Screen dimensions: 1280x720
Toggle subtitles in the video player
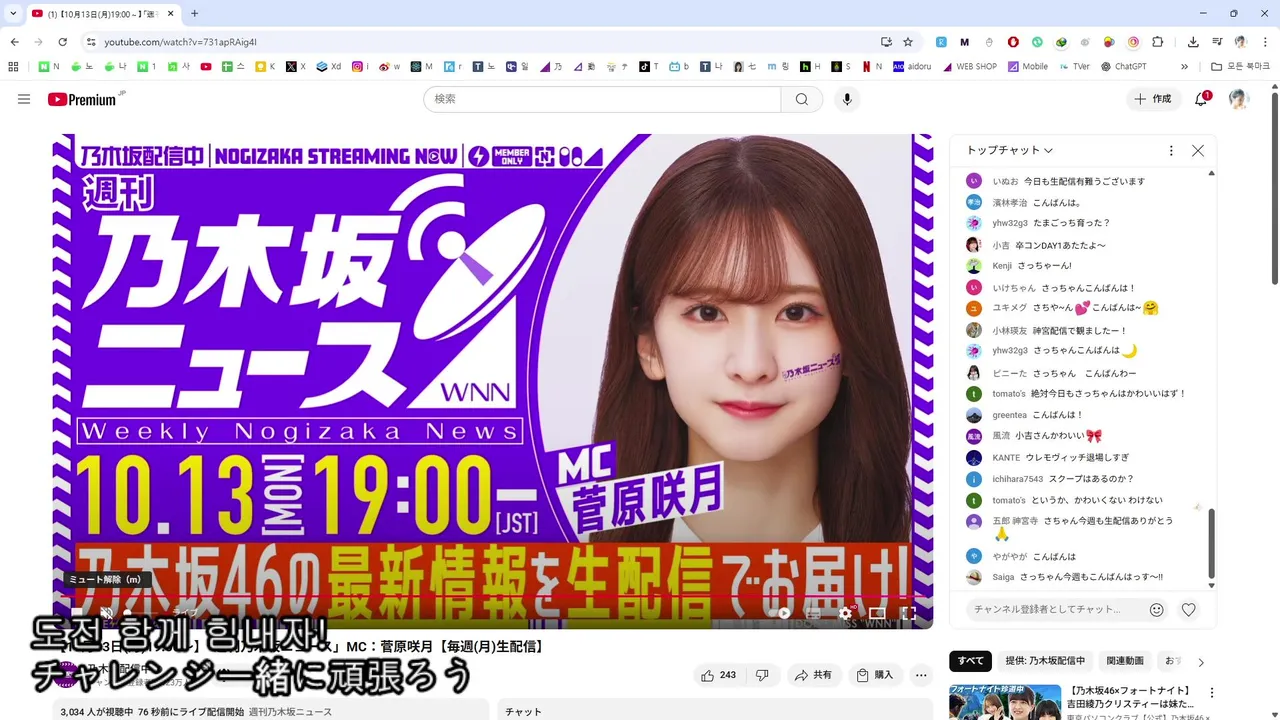pyautogui.click(x=814, y=613)
